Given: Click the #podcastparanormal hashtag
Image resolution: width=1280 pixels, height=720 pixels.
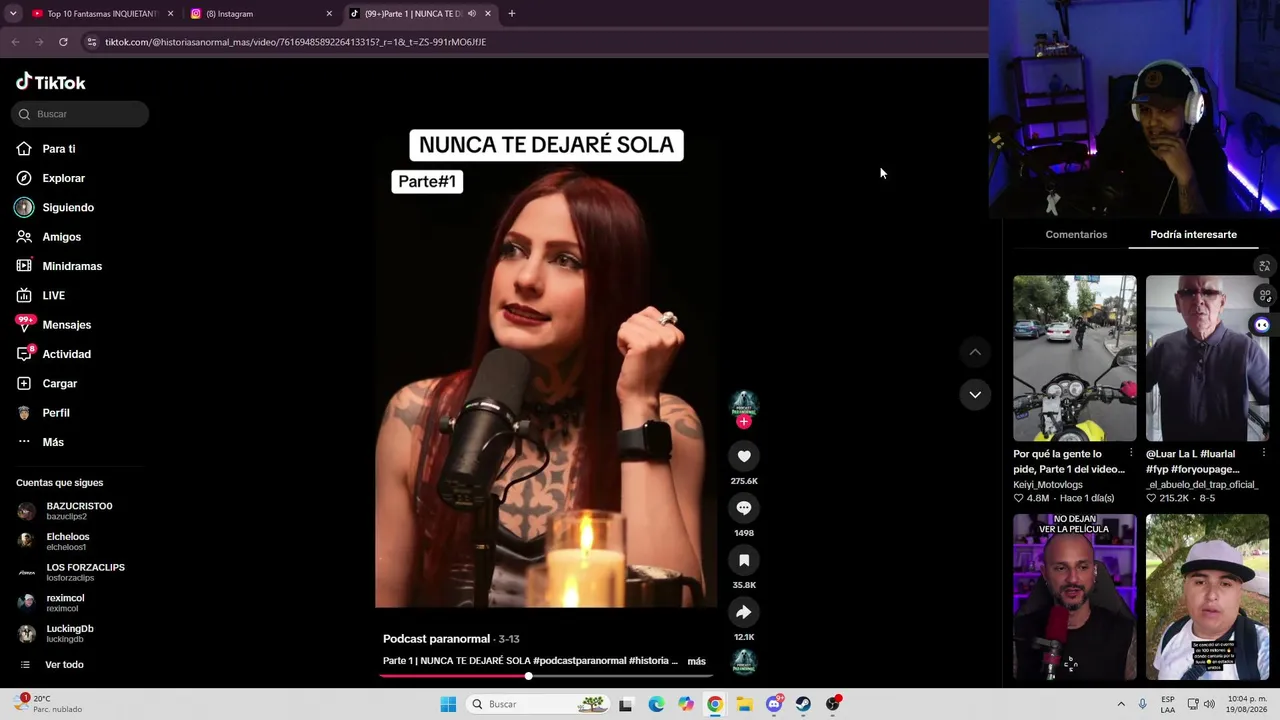Looking at the screenshot, I should coord(579,661).
